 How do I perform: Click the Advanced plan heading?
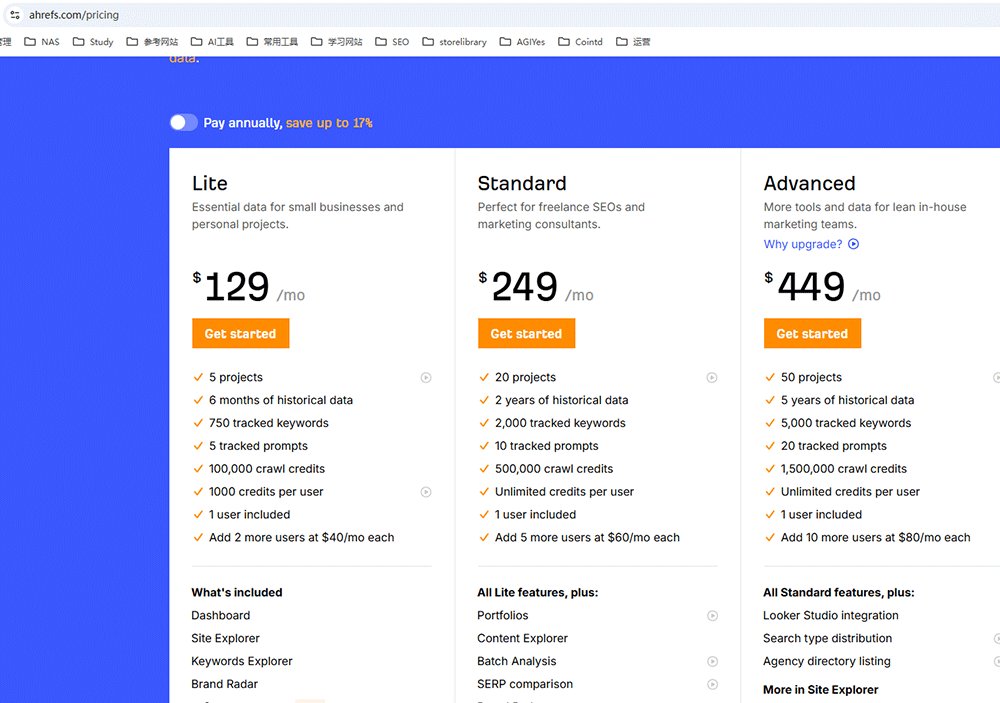809,183
